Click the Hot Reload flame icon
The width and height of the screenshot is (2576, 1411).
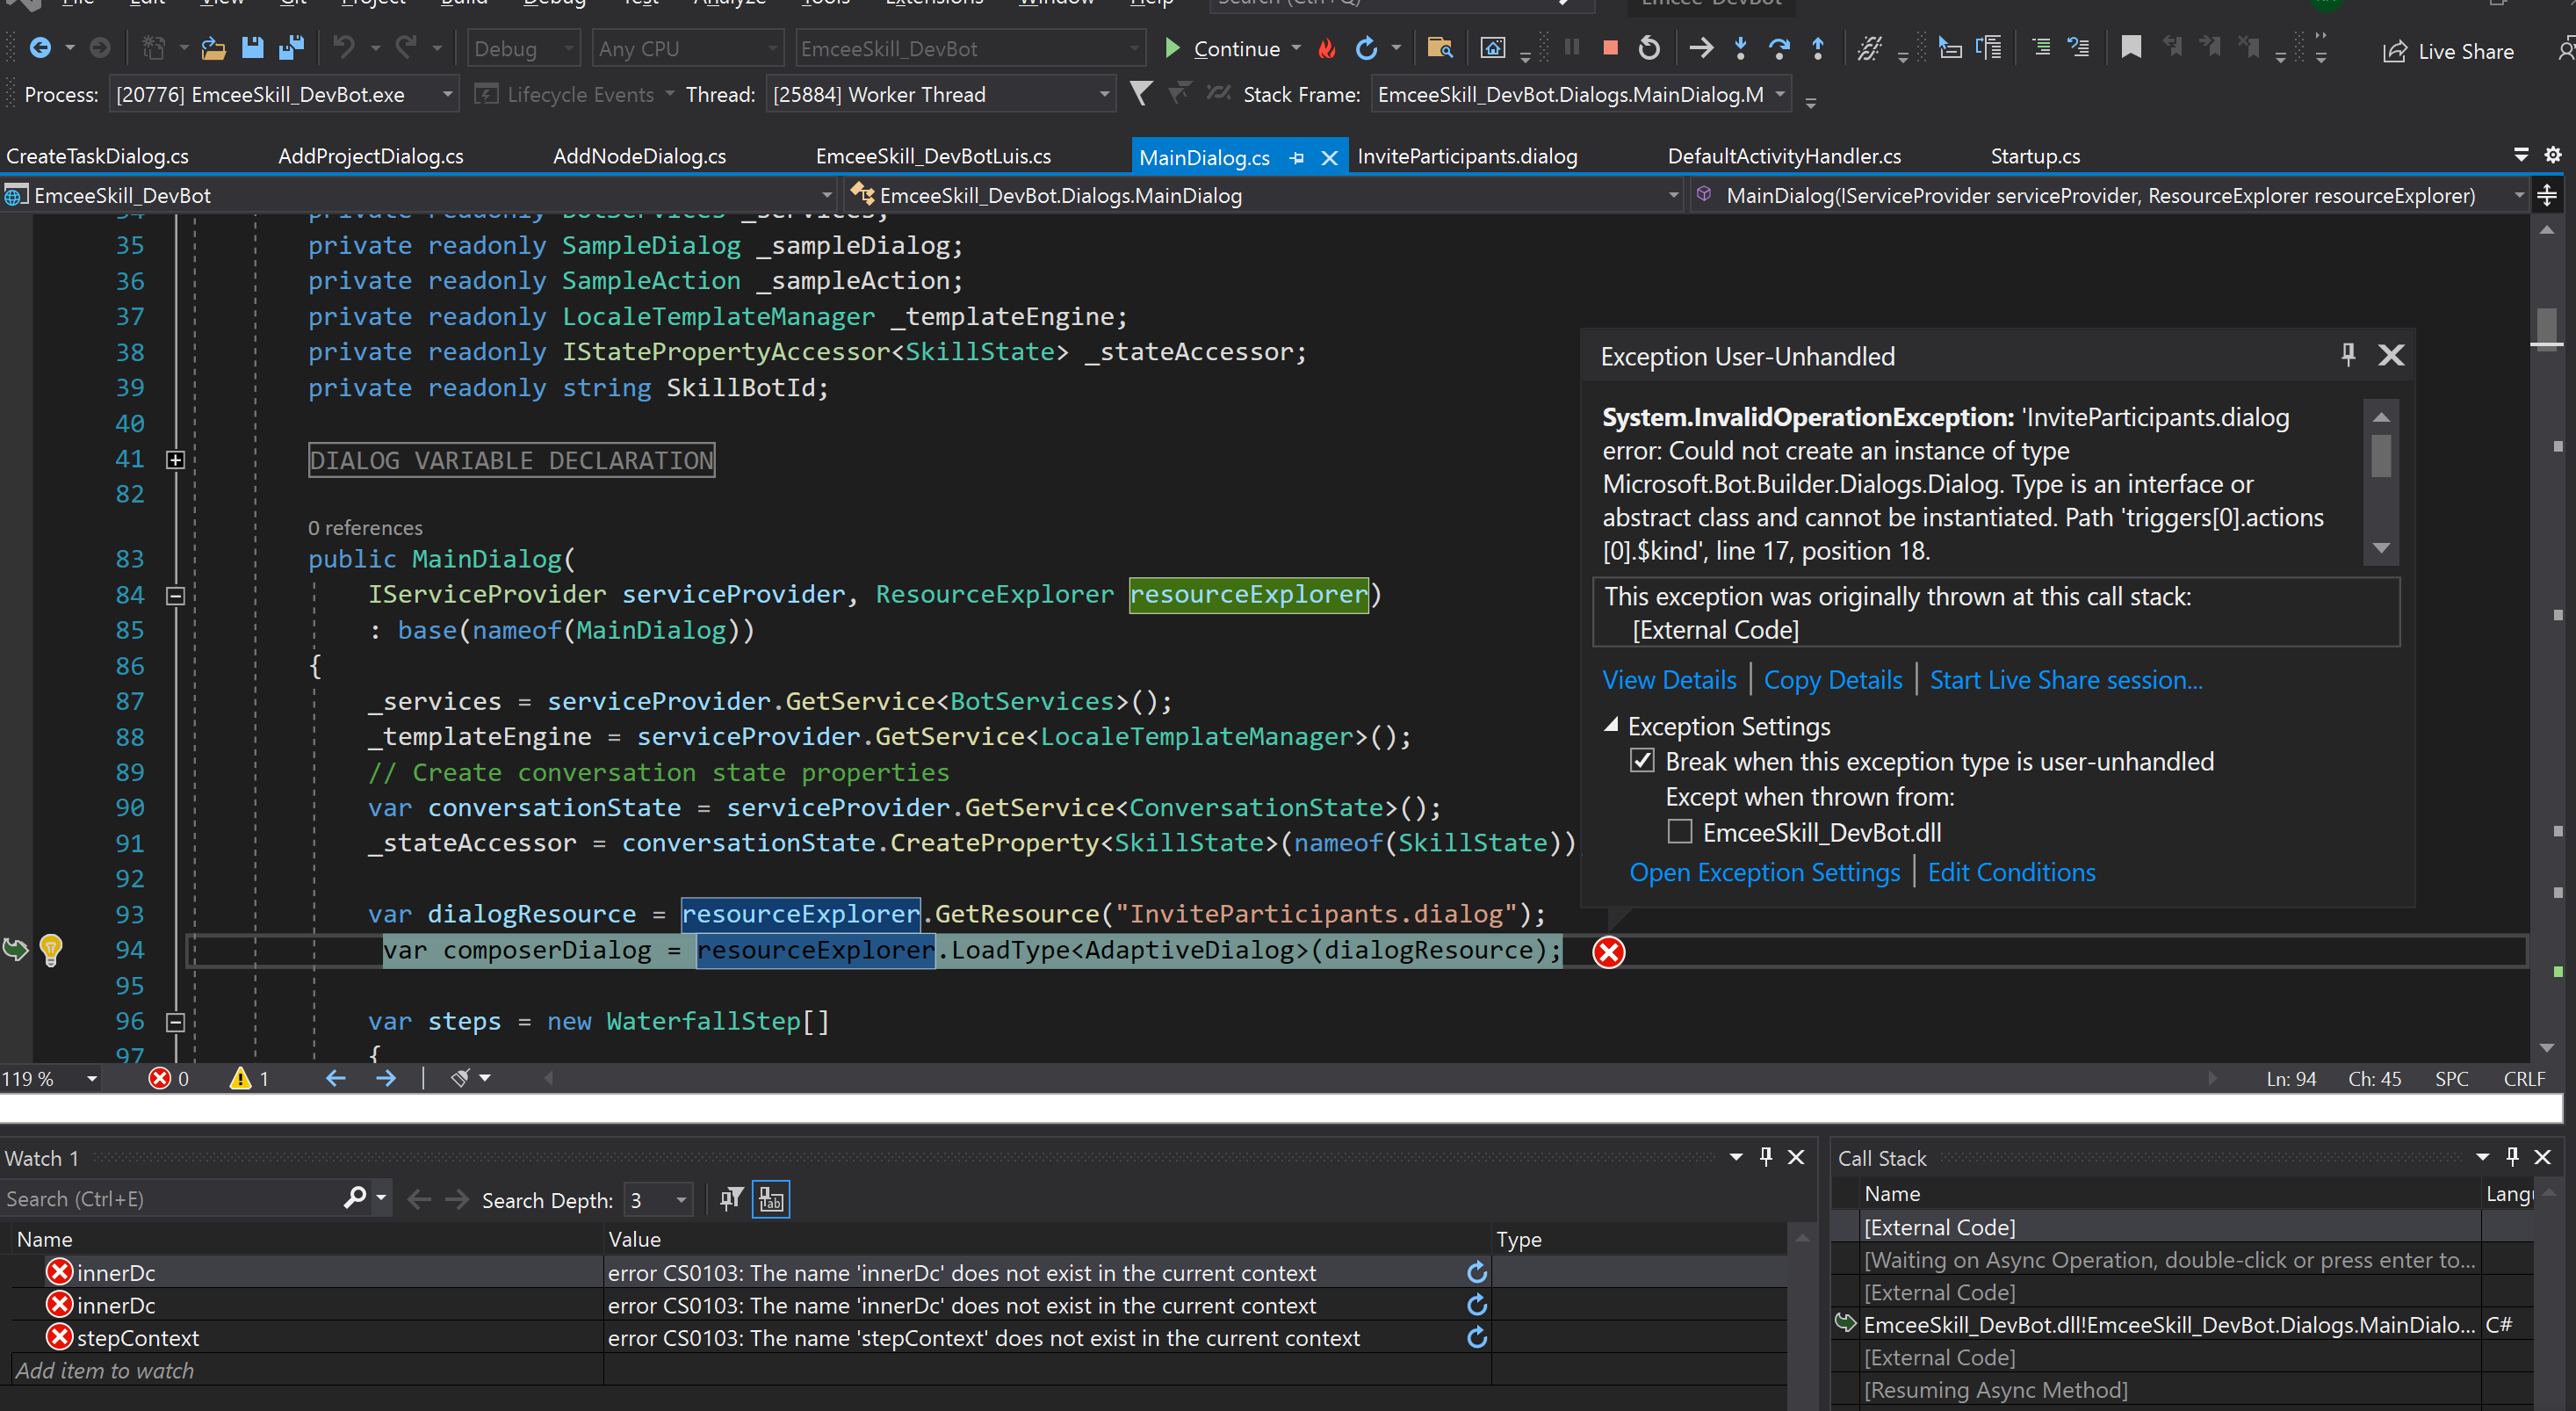[x=1327, y=48]
